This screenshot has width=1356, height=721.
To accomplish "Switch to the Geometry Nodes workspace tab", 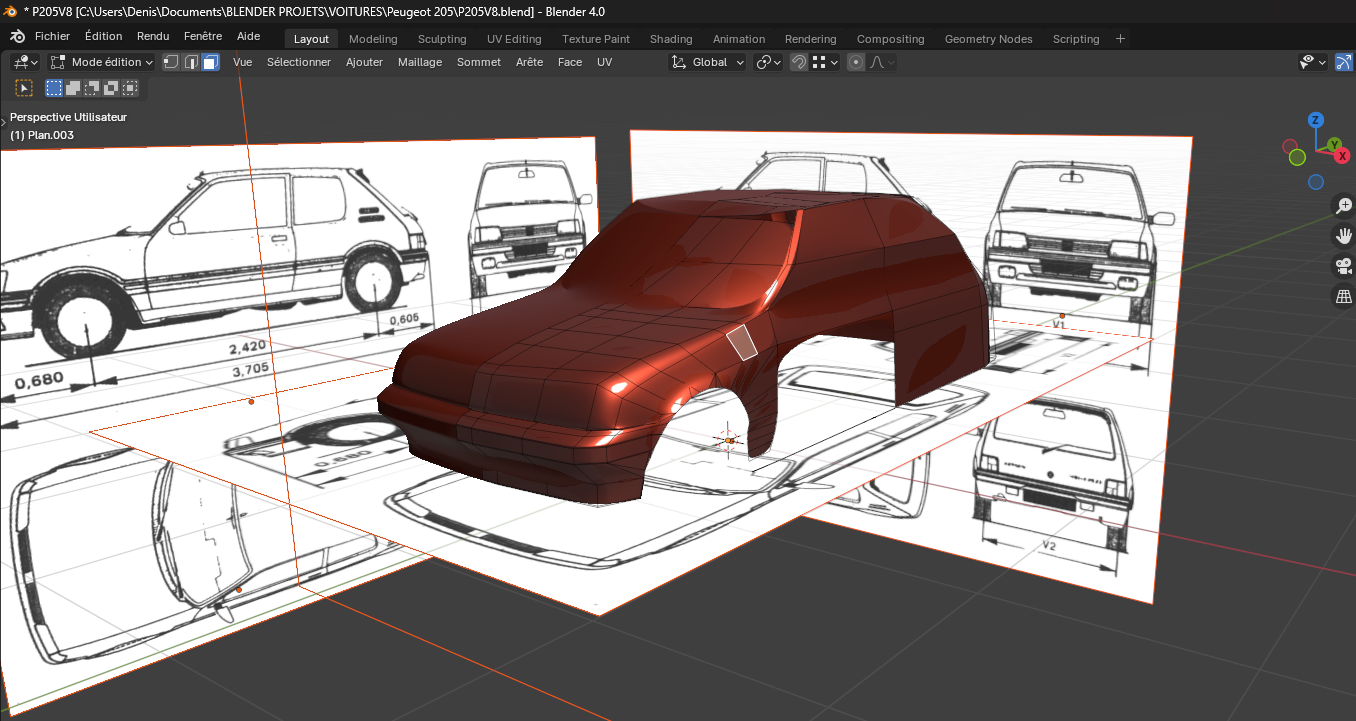I will tap(989, 39).
